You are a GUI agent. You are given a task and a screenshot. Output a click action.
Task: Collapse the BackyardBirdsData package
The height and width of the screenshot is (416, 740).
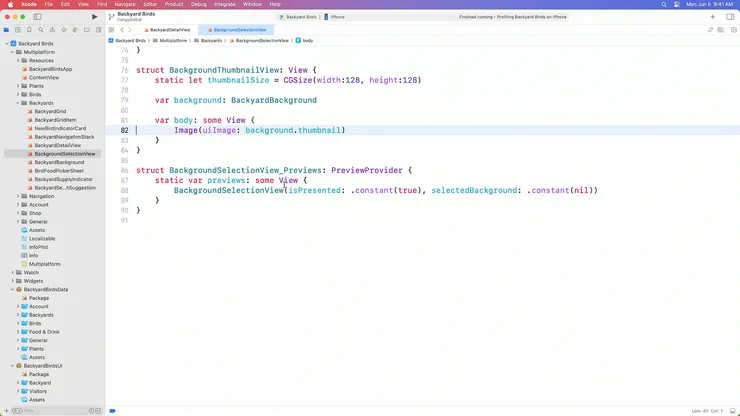(x=13, y=289)
